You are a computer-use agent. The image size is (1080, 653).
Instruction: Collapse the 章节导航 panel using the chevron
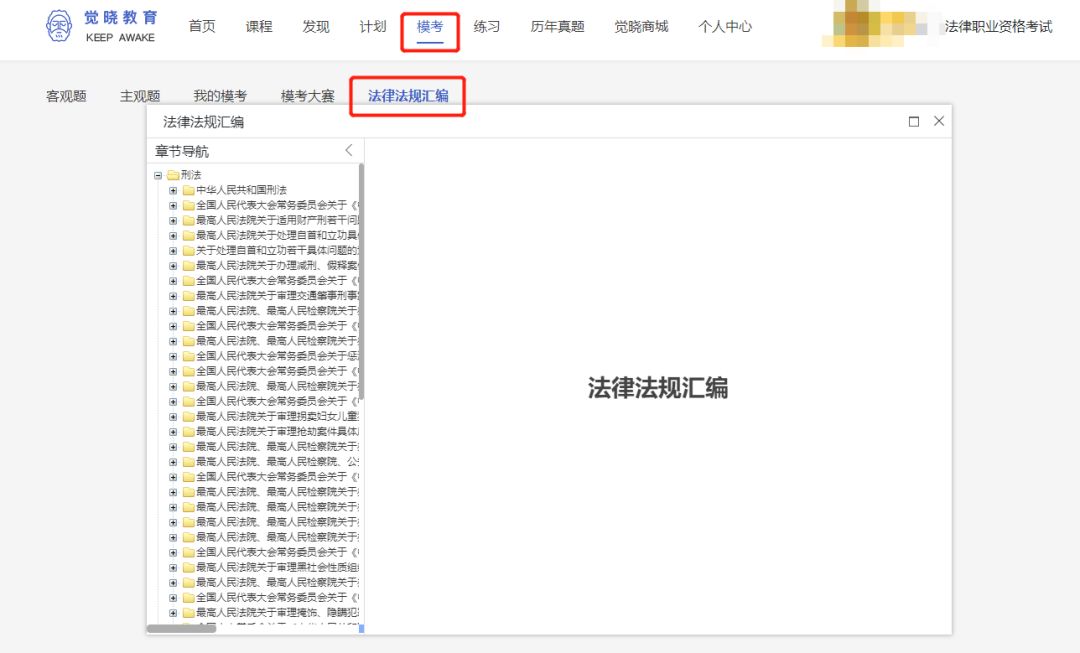tap(348, 149)
